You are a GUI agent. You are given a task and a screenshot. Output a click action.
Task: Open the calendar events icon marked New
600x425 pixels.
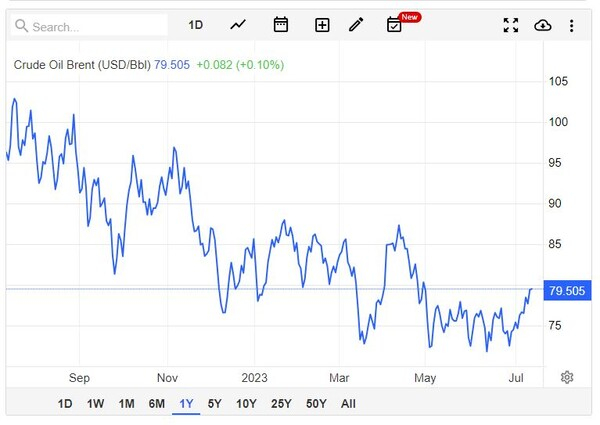tap(394, 25)
